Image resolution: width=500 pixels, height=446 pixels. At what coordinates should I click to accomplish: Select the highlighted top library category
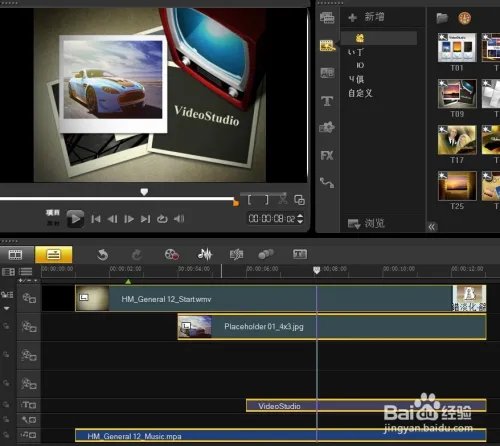point(379,38)
